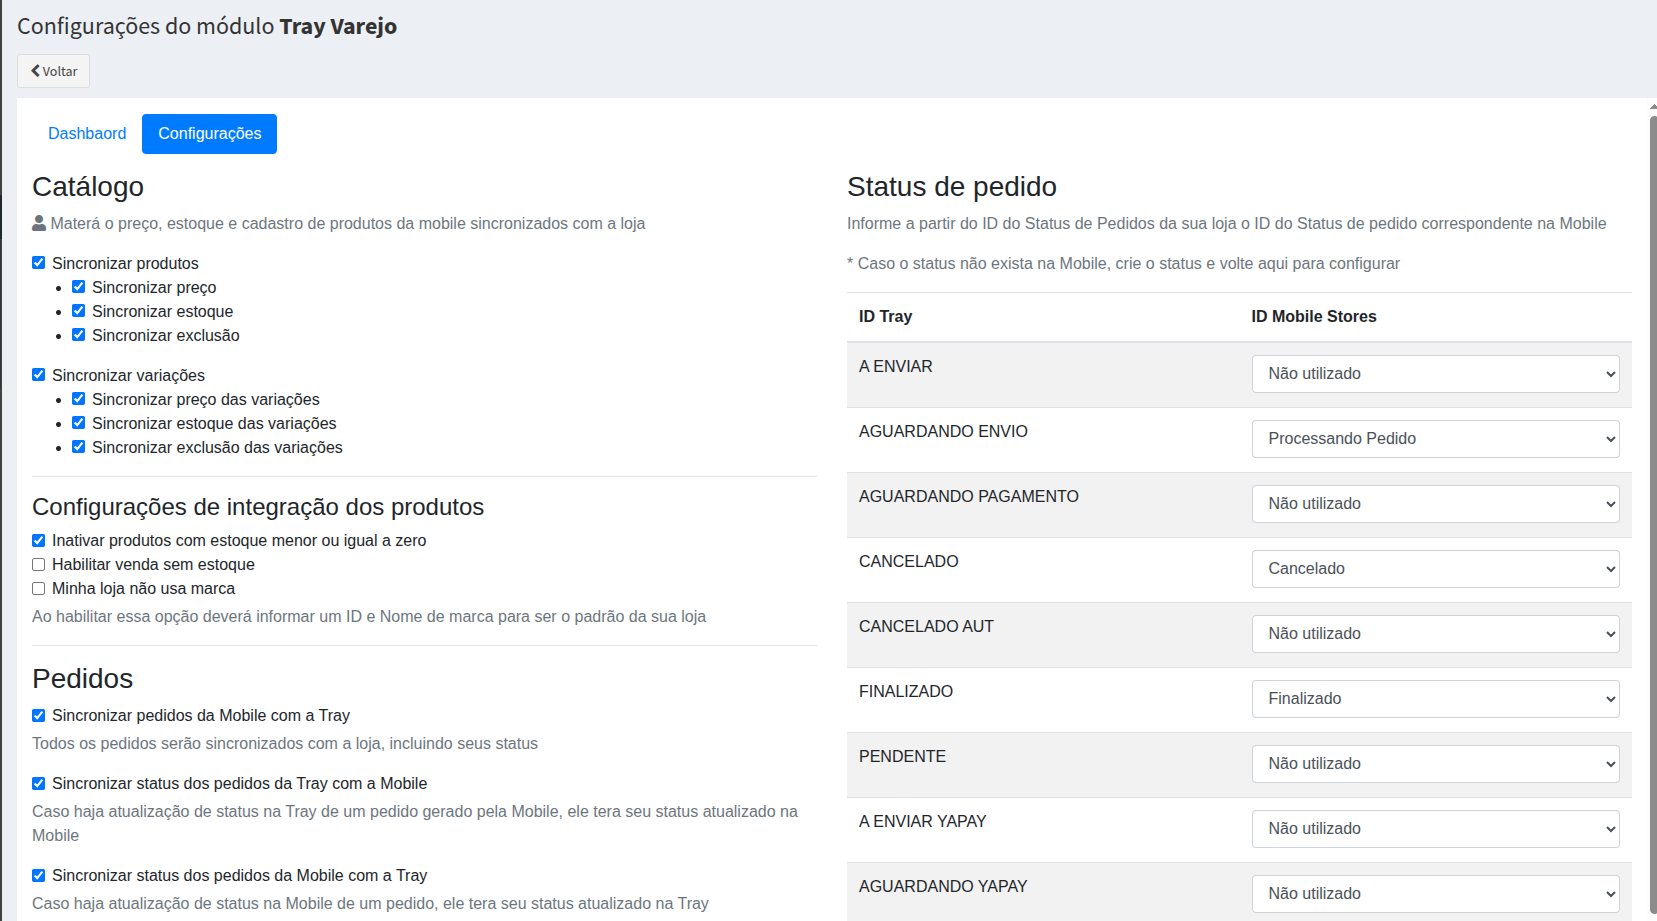This screenshot has width=1657, height=921.
Task: Toggle Sincronizar status dos pedidos da Mobile com a Tray
Action: tap(39, 876)
